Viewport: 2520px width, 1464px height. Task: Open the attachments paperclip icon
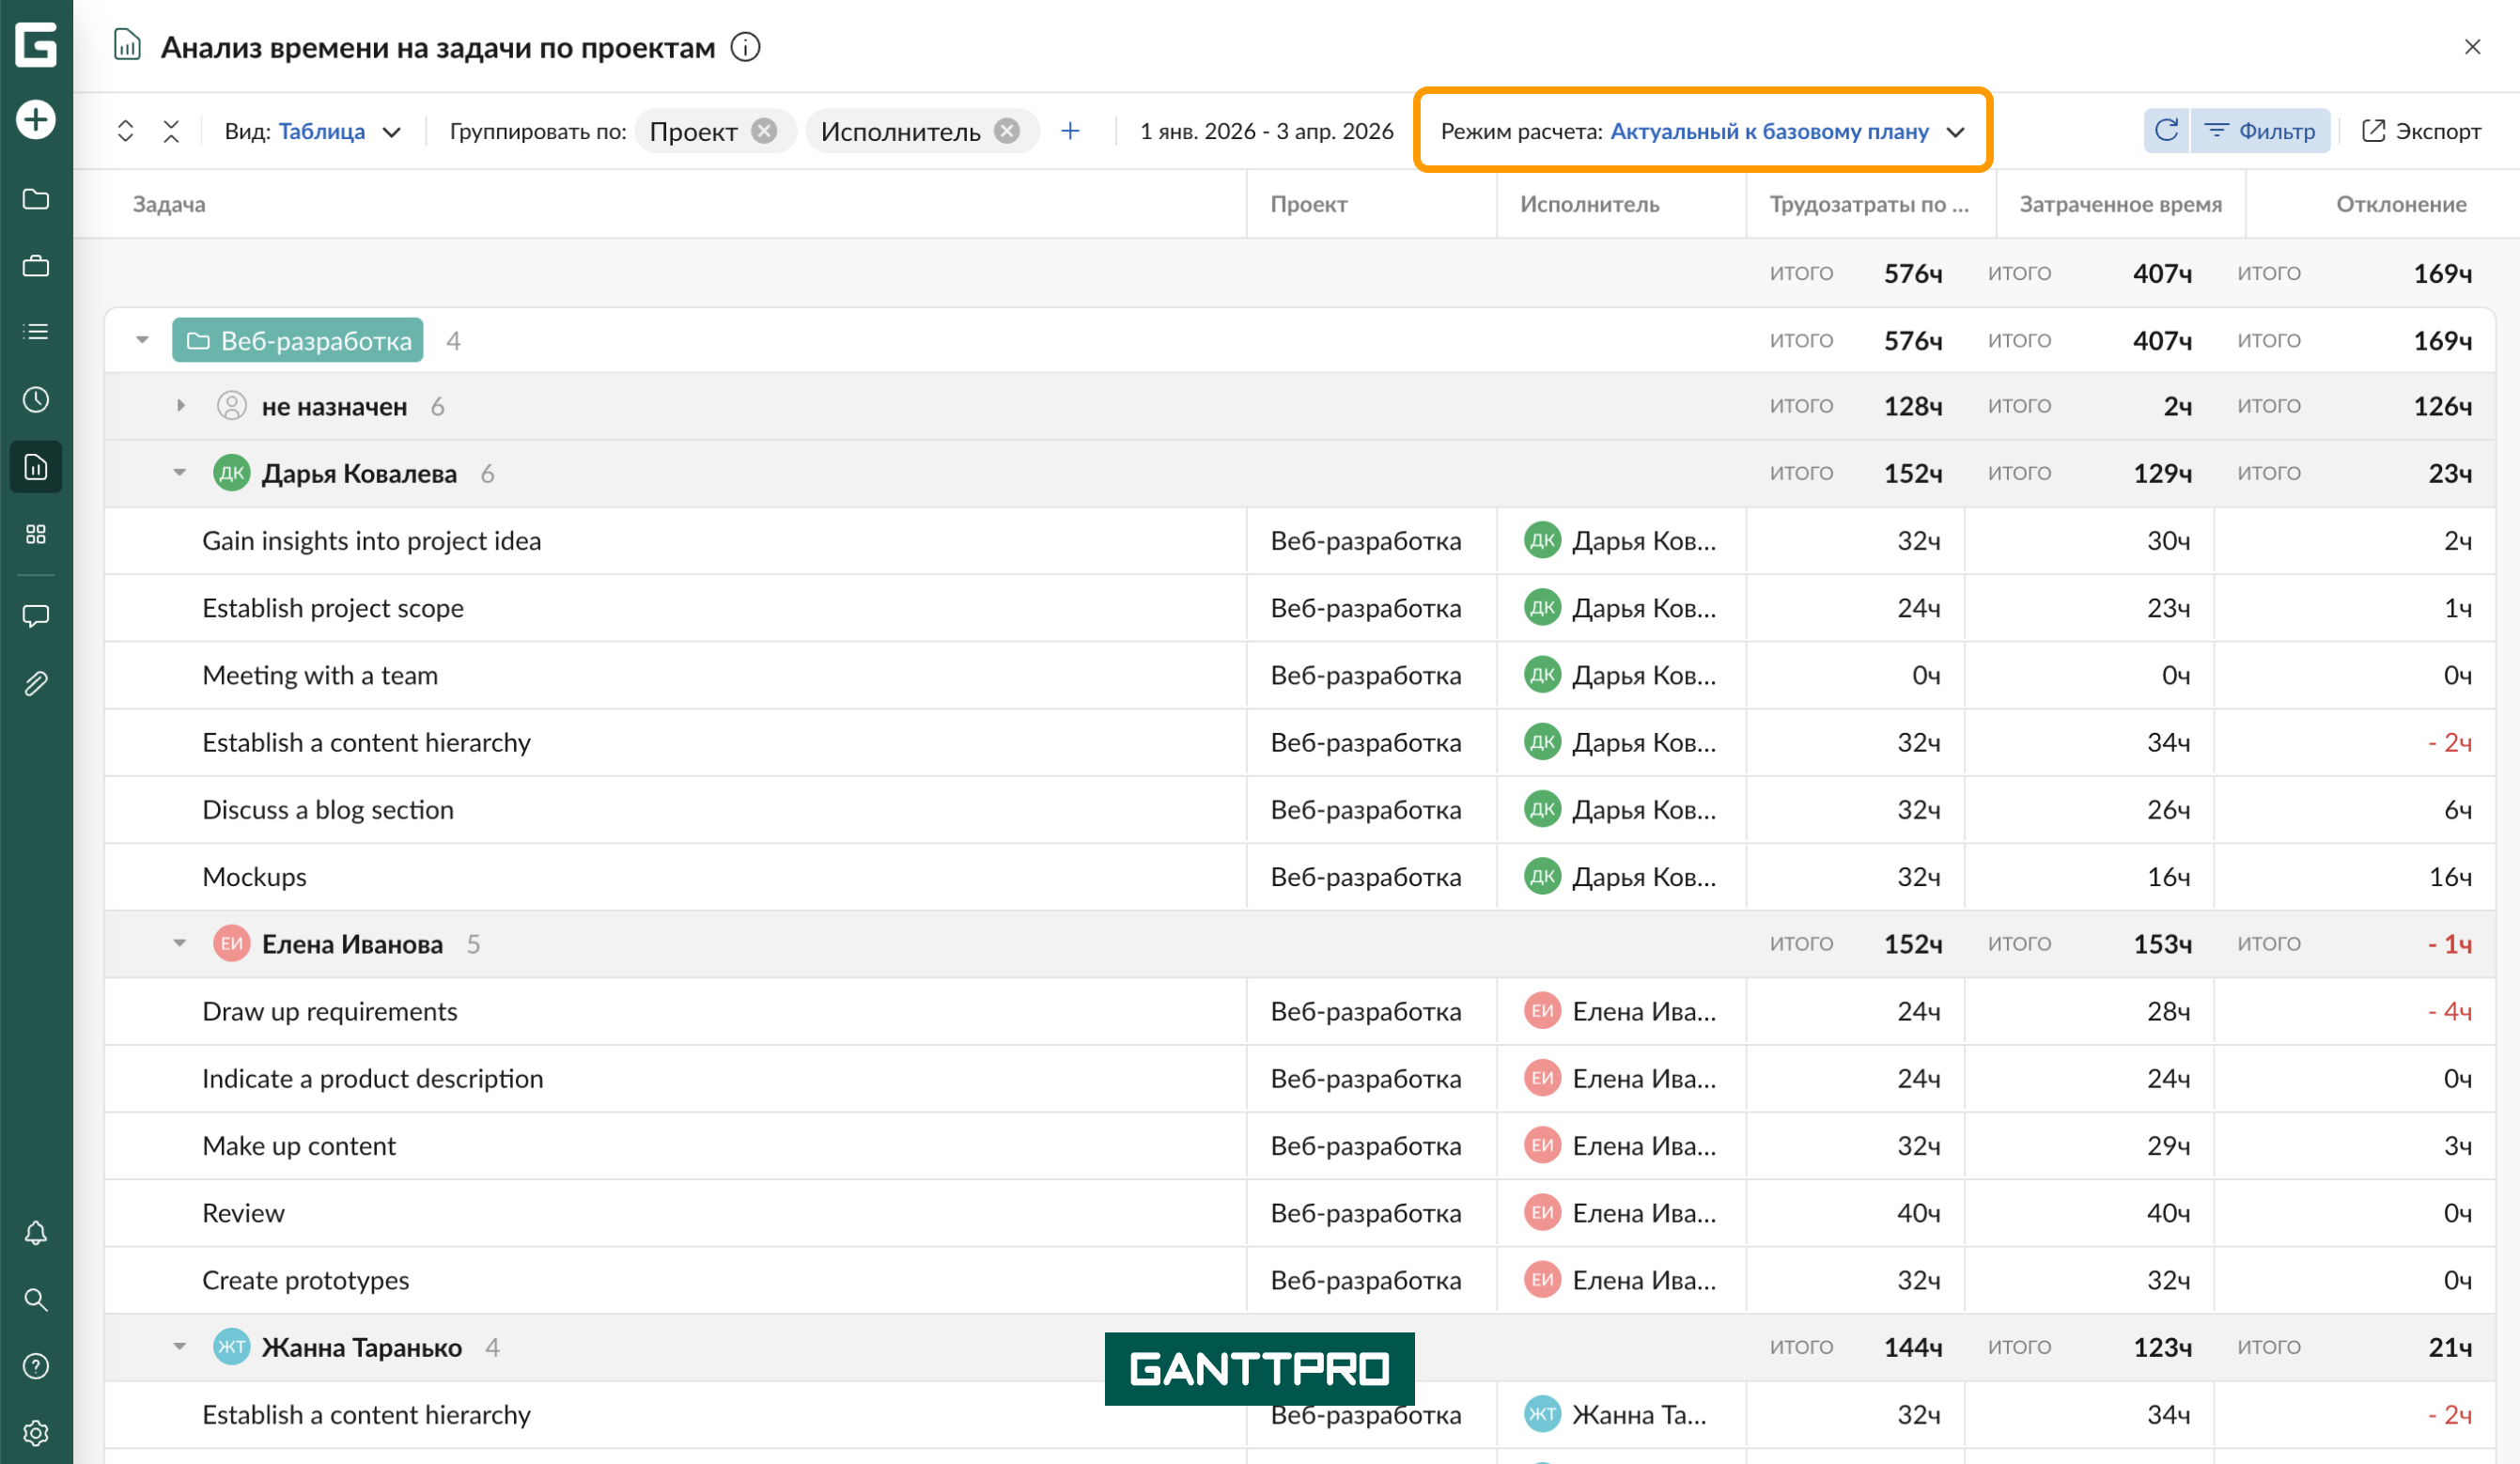pyautogui.click(x=36, y=684)
